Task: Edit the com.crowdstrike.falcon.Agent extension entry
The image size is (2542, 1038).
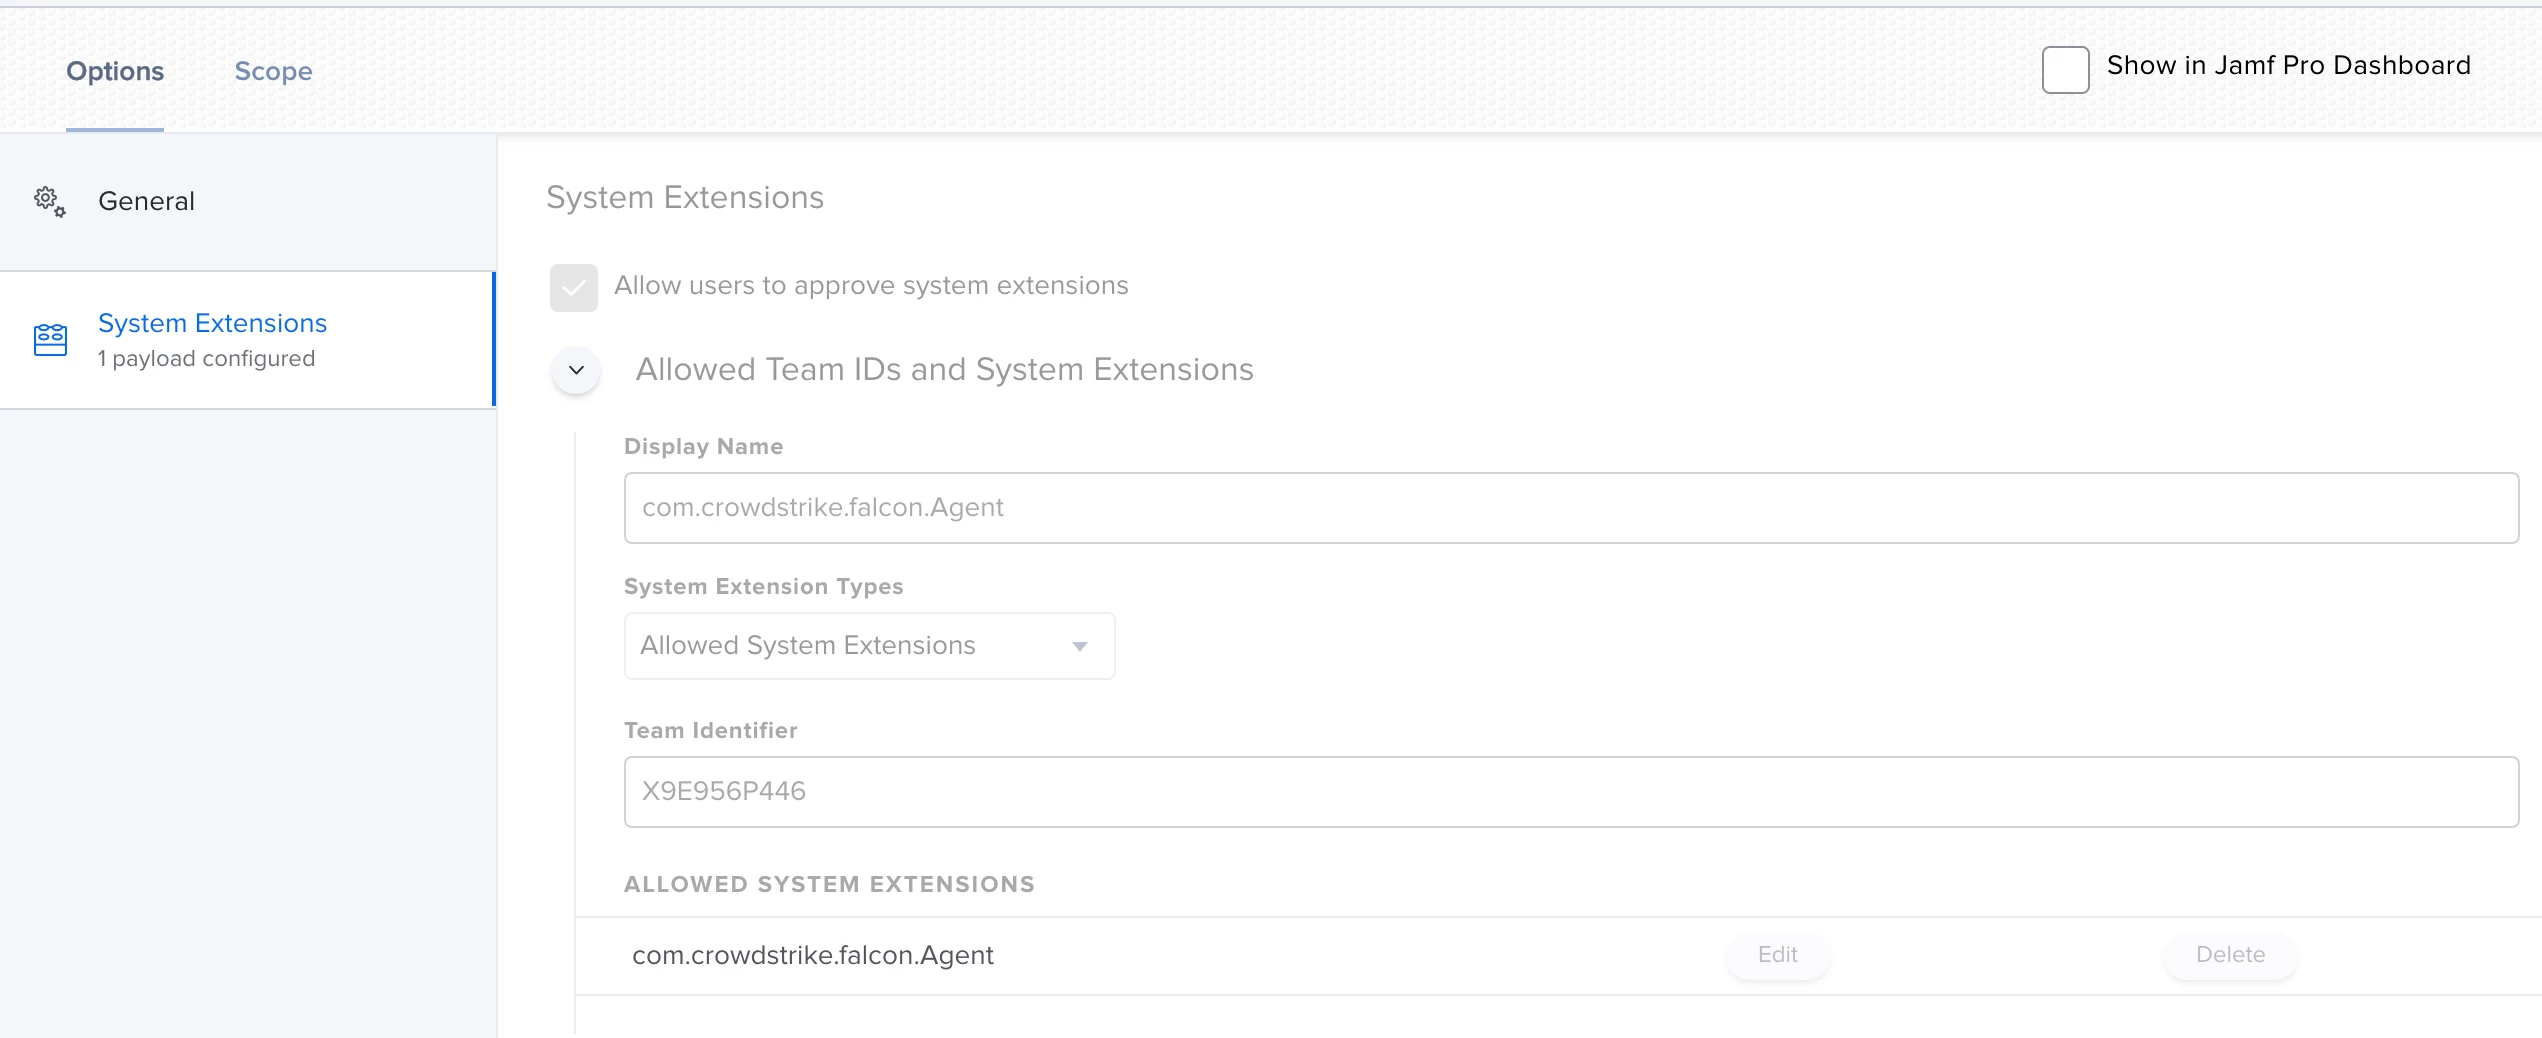Action: [x=1778, y=955]
